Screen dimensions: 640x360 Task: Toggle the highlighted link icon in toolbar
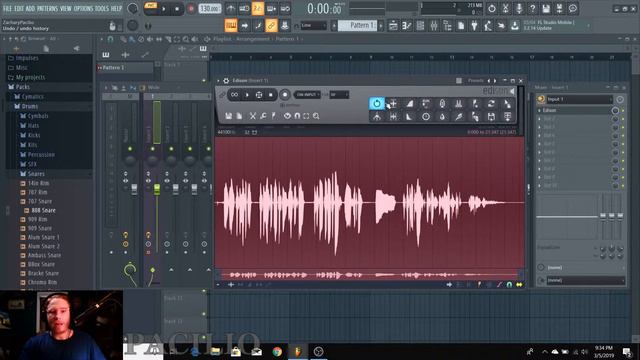coord(271,26)
